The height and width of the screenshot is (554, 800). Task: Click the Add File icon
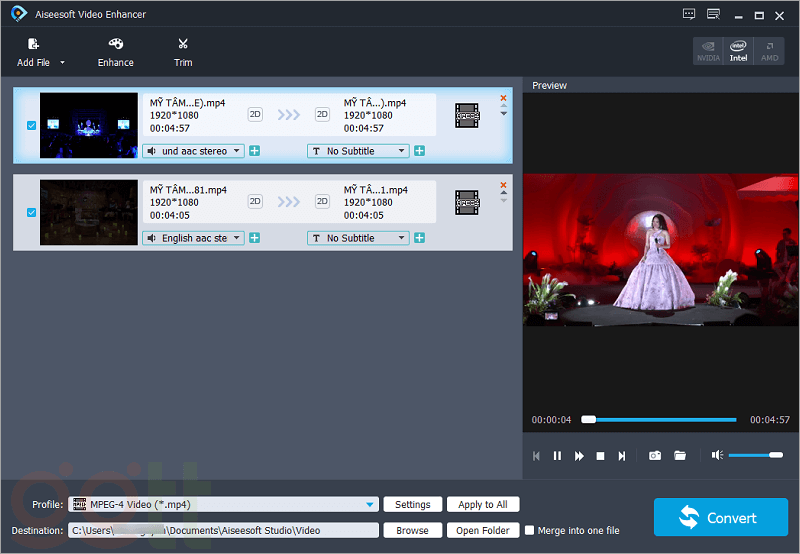coord(33,45)
